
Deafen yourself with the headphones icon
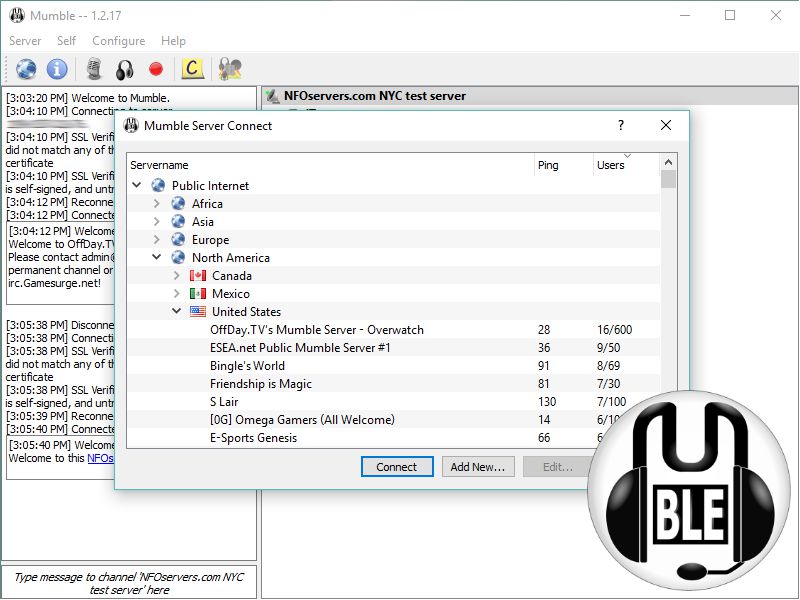125,69
